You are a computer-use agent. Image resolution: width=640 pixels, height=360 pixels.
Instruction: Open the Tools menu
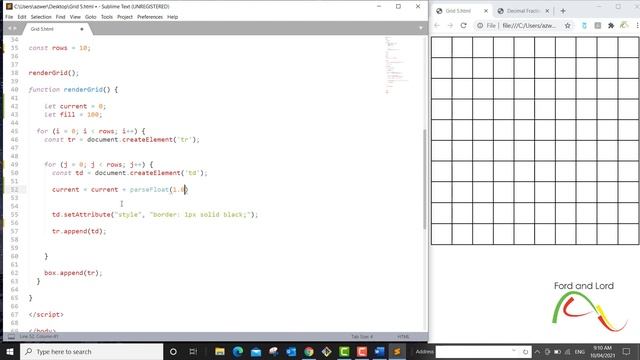point(107,17)
